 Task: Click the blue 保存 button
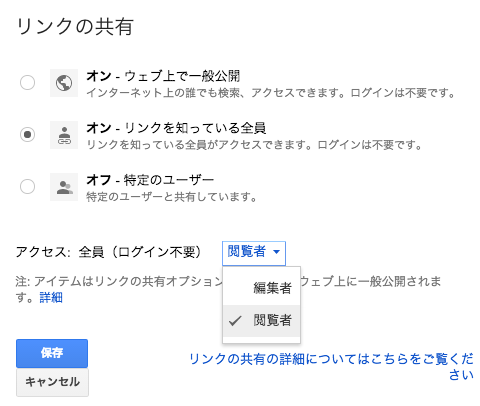pos(52,353)
